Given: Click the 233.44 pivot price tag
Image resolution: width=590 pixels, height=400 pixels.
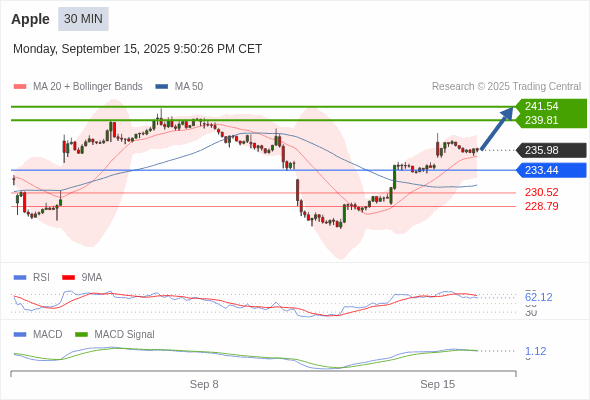Looking at the screenshot, I should (x=551, y=170).
